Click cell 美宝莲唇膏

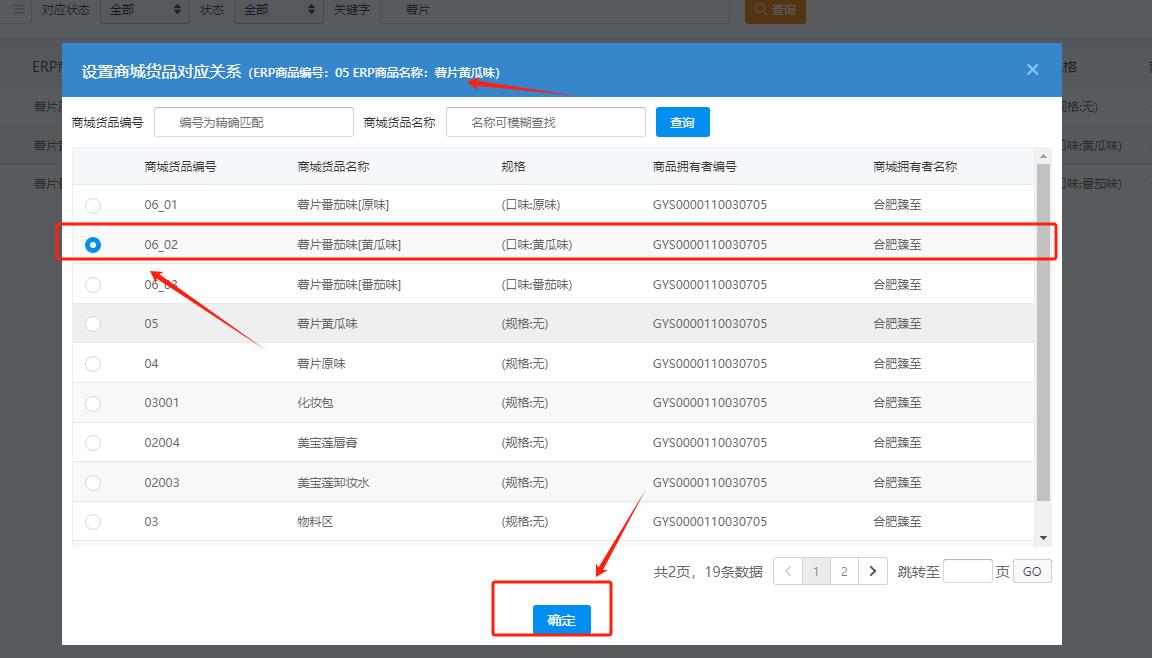327,443
